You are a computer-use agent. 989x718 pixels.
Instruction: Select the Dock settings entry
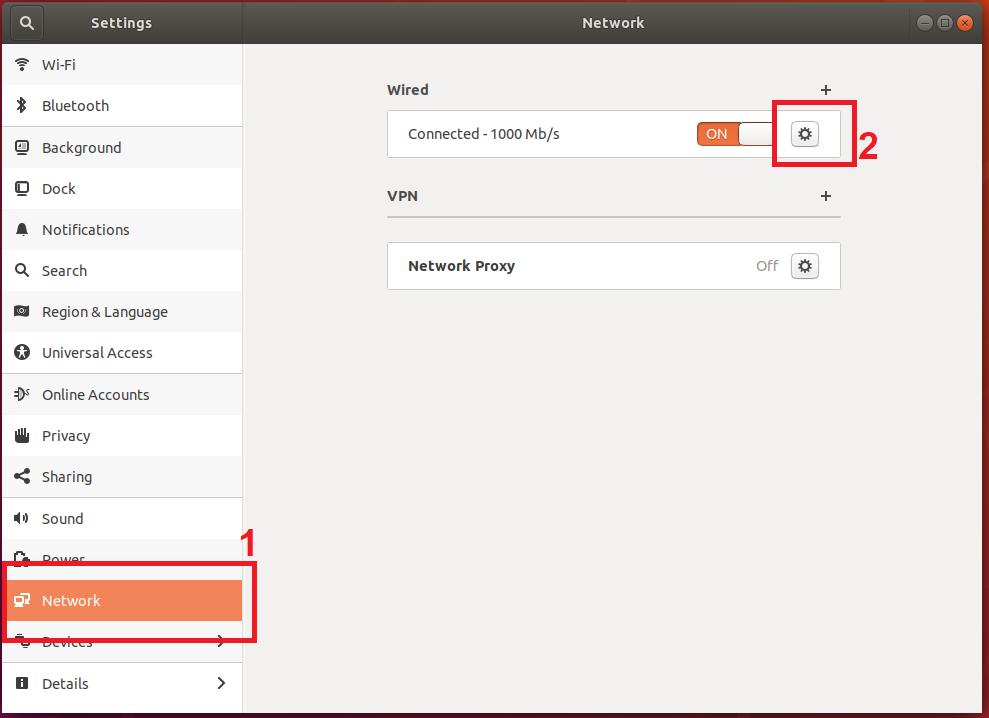[58, 189]
